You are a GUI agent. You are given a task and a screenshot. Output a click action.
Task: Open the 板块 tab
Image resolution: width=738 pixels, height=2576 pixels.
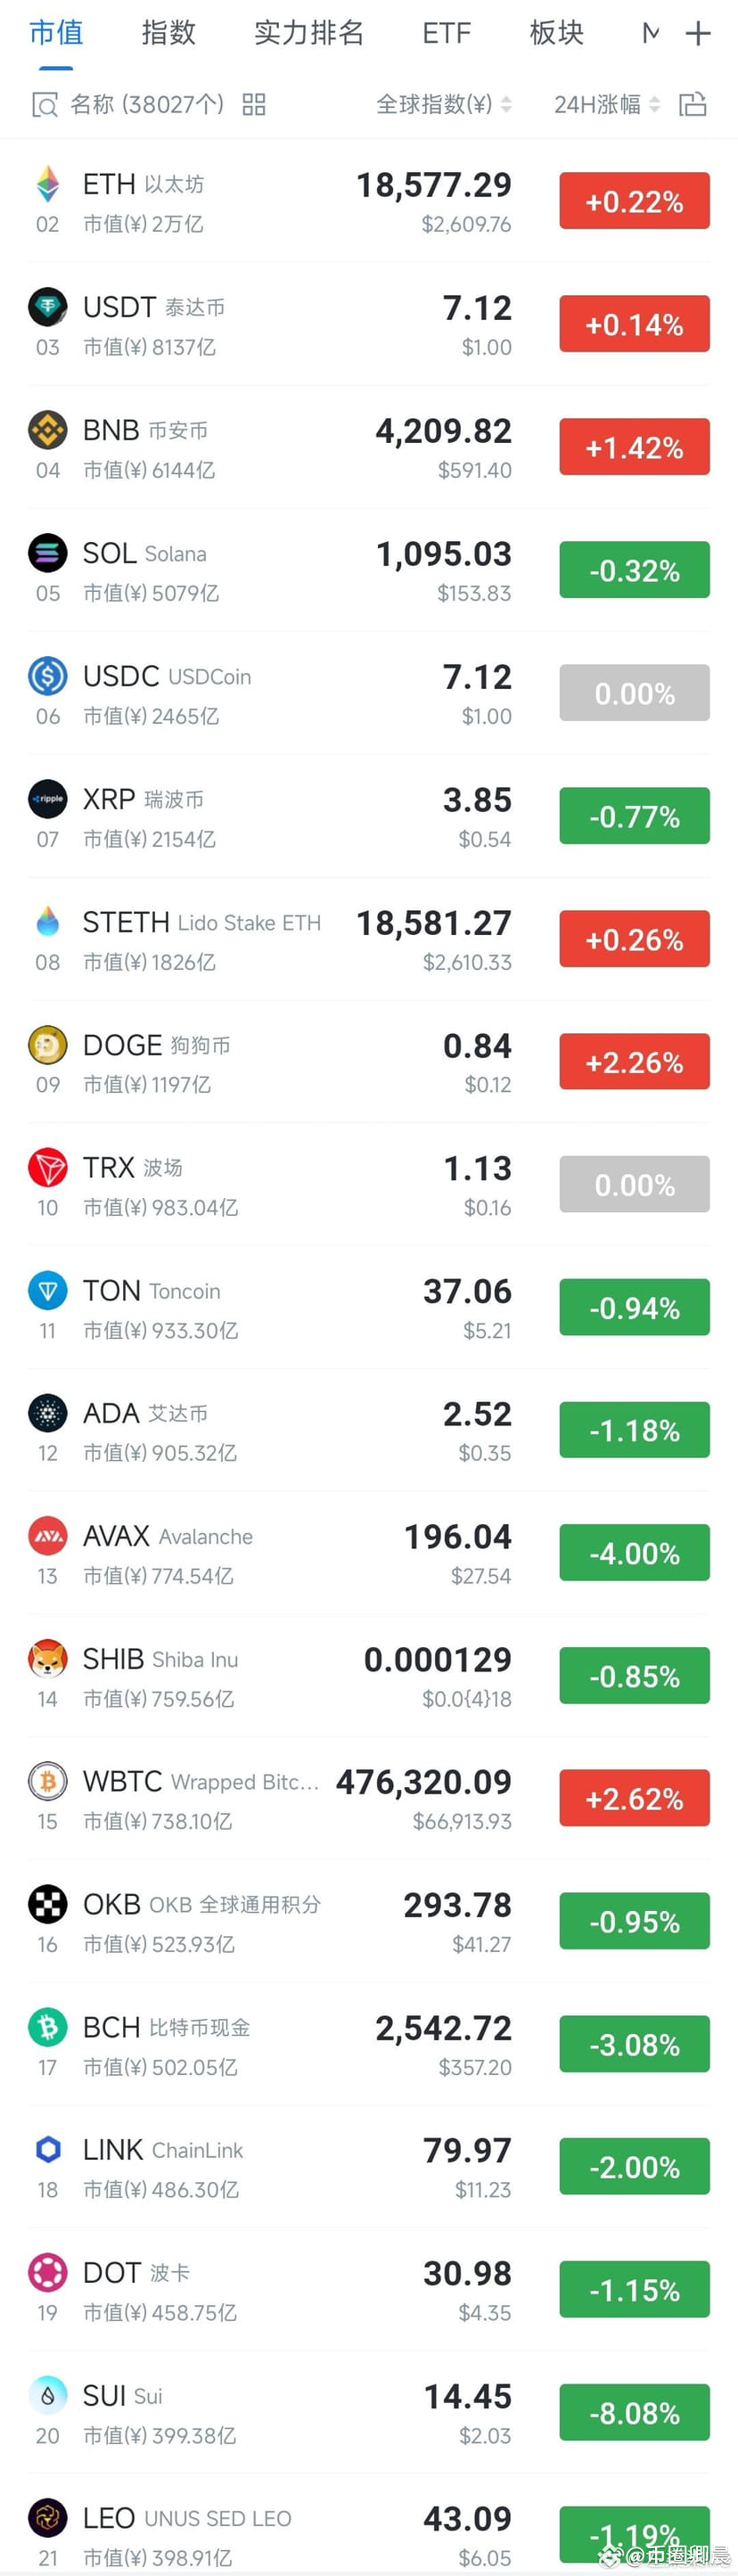point(556,33)
